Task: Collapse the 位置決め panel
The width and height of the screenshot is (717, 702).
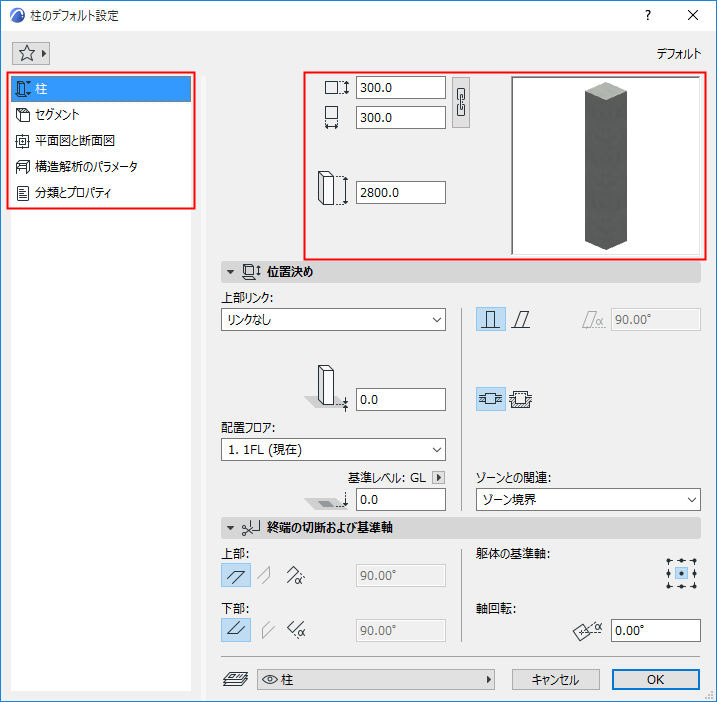Action: tap(230, 272)
